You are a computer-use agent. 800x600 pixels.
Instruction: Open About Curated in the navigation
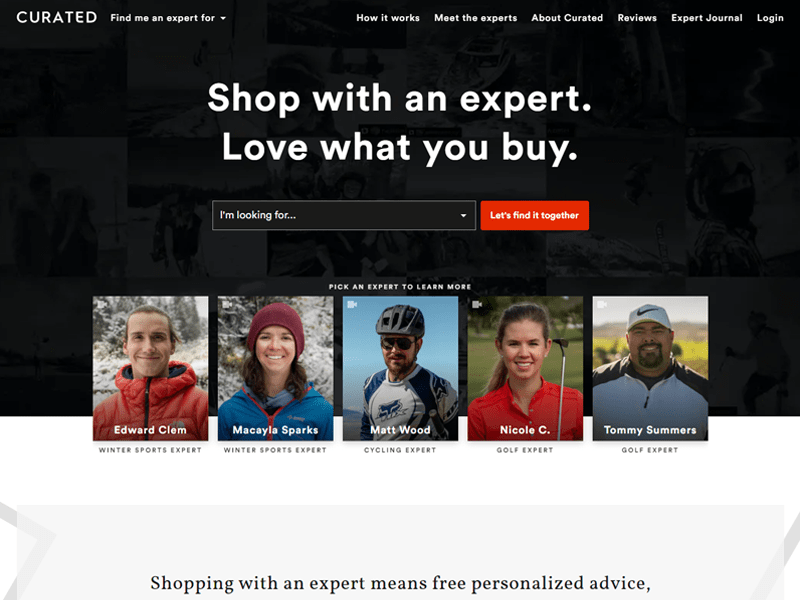click(x=567, y=18)
